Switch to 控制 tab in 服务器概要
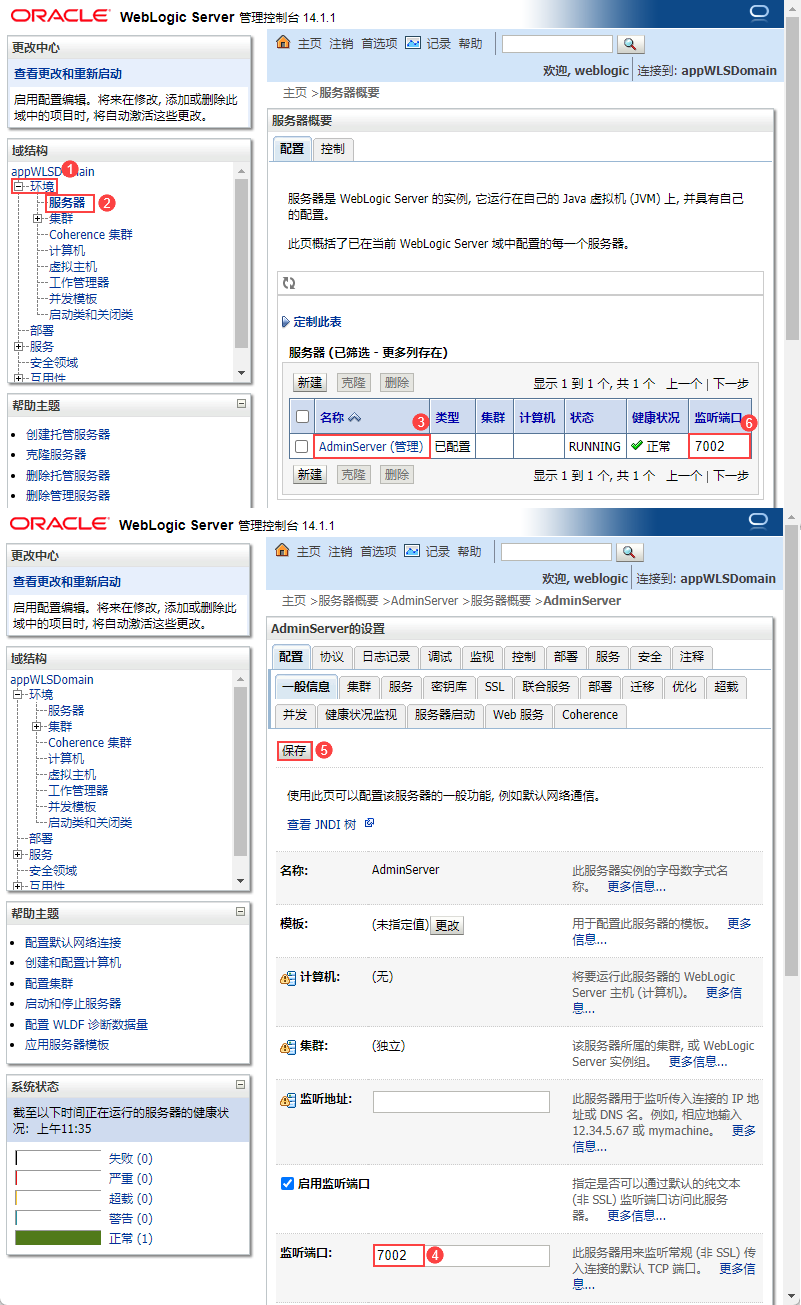The image size is (801, 1305). (333, 148)
